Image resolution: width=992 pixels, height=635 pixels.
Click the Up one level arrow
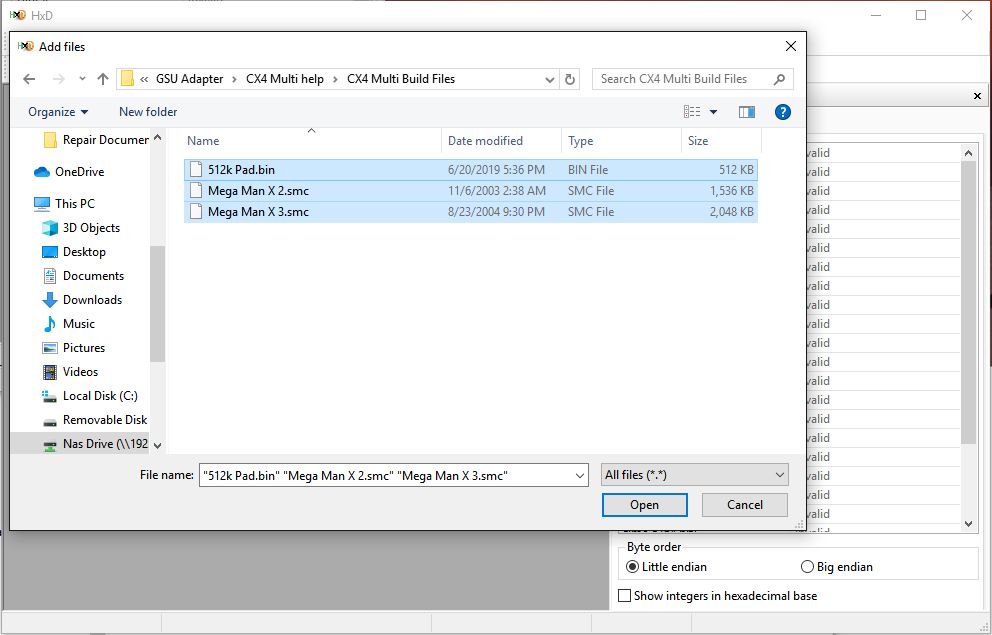tap(102, 79)
